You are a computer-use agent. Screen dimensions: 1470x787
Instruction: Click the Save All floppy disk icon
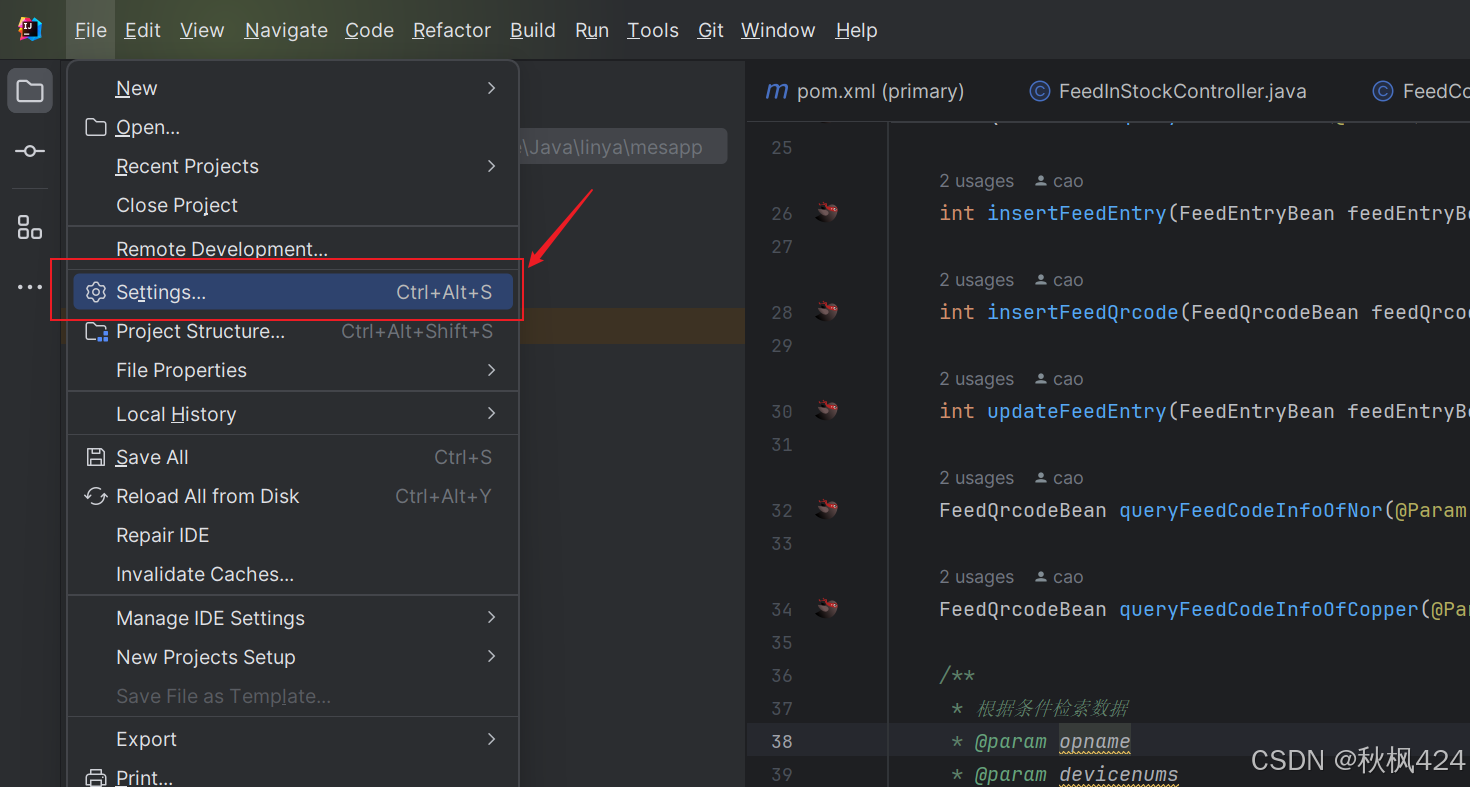click(x=95, y=457)
